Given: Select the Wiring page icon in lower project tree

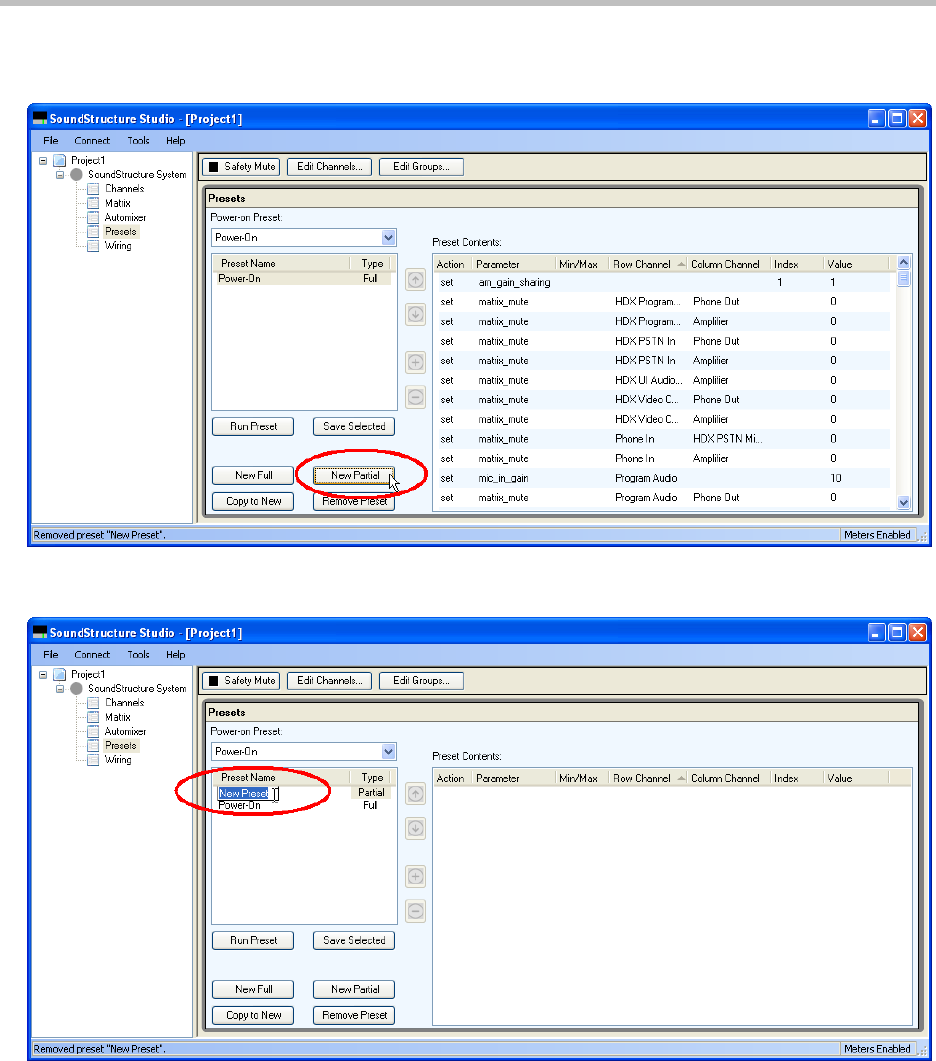Looking at the screenshot, I should pos(94,760).
